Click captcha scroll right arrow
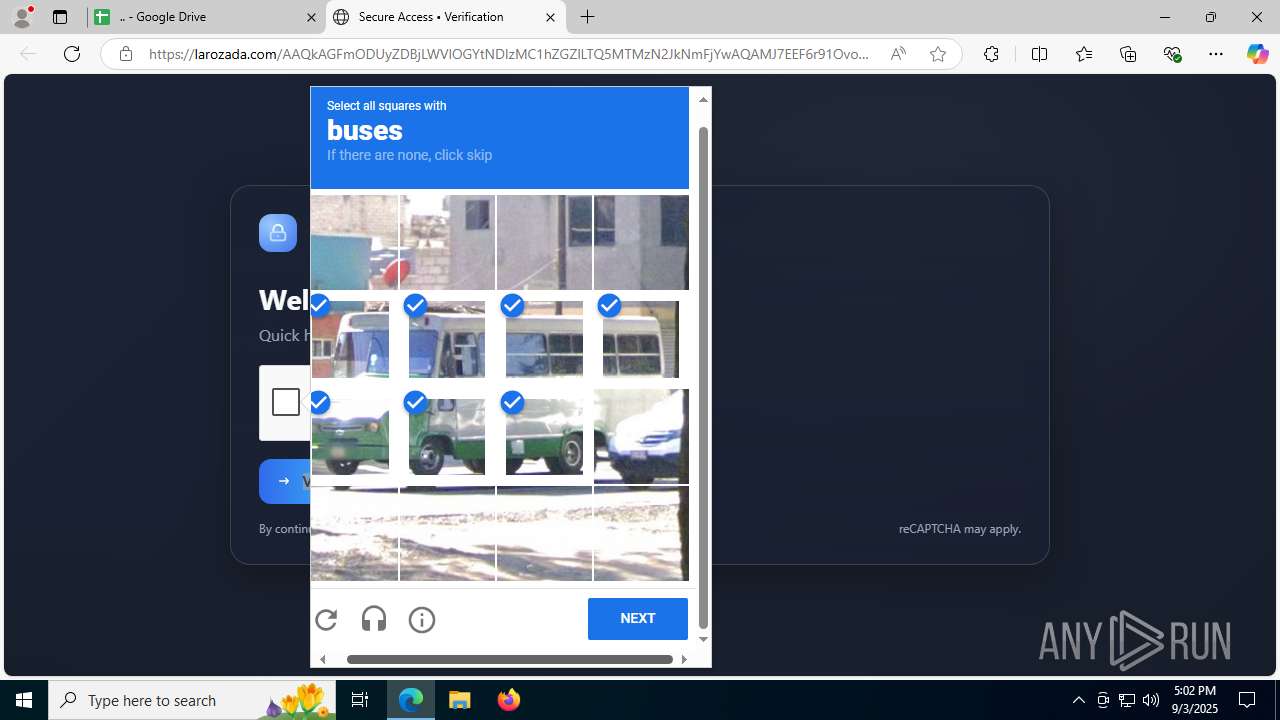 [x=684, y=659]
